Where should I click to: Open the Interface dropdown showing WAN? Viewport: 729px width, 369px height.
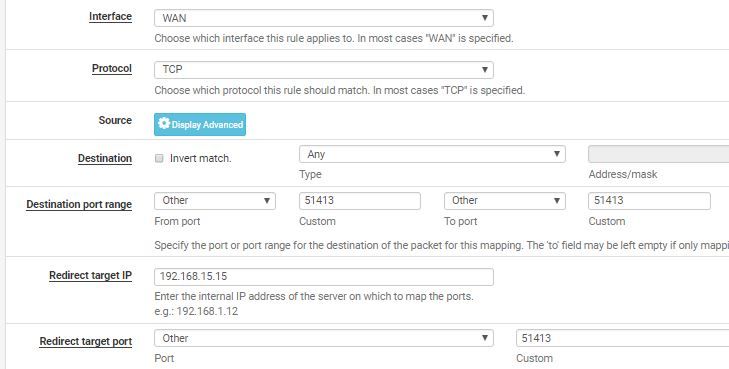[x=324, y=18]
